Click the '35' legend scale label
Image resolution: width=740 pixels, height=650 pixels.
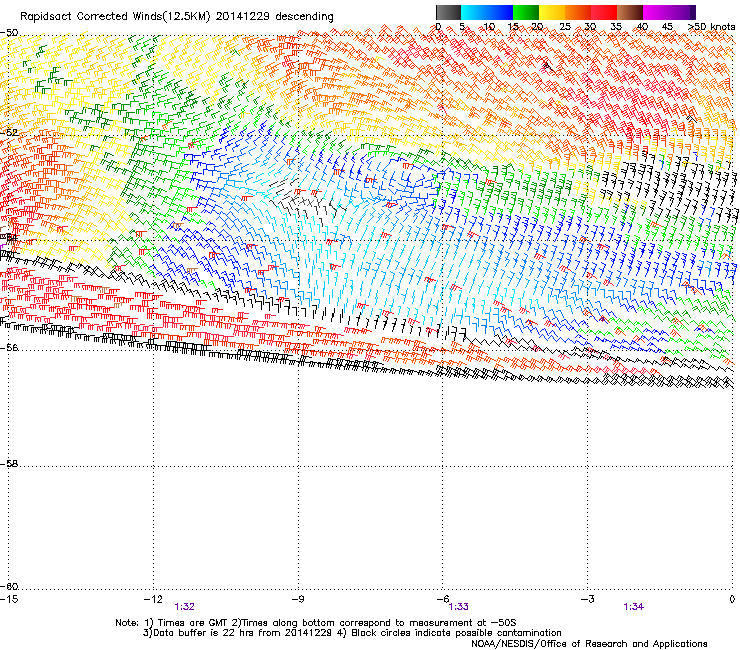(x=616, y=26)
